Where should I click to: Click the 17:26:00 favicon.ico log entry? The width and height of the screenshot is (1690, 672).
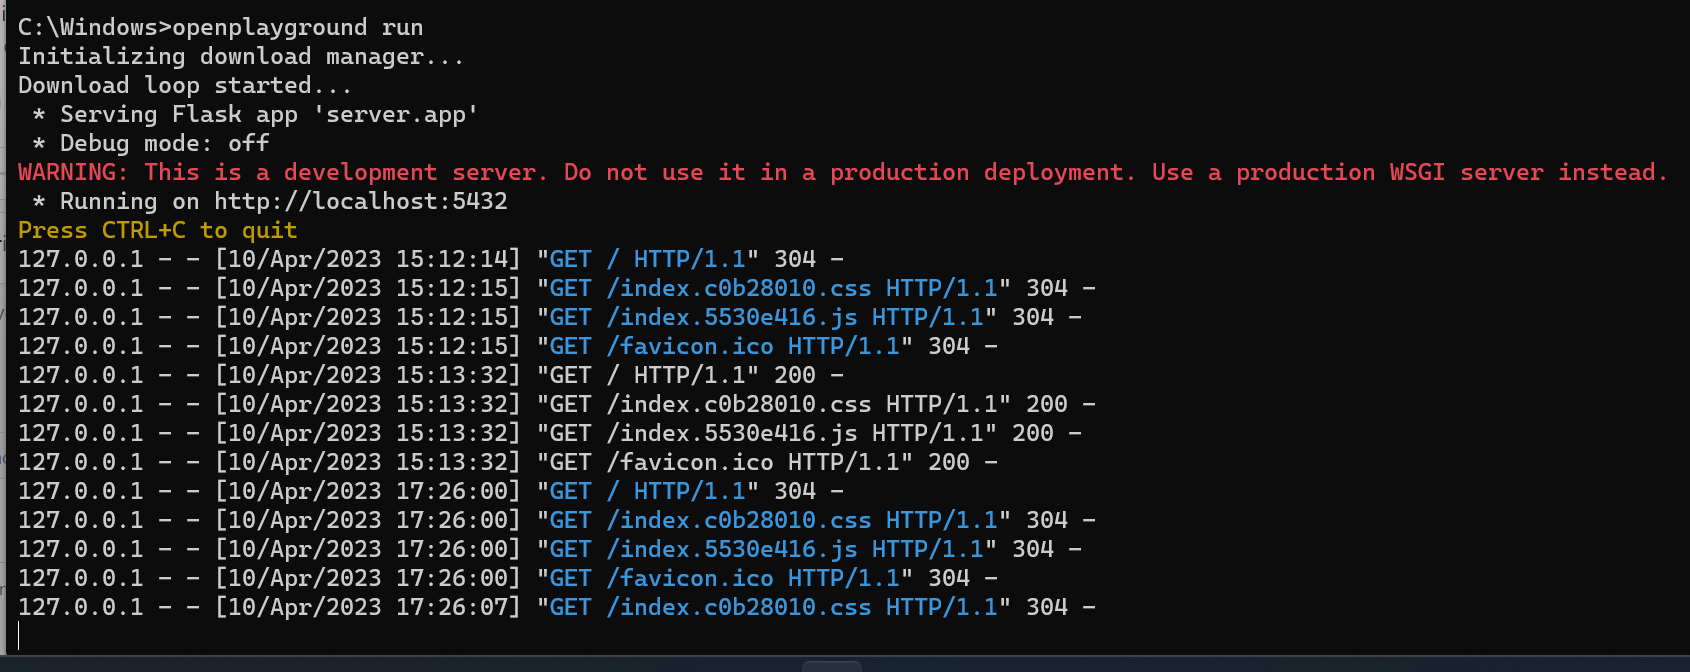click(508, 578)
